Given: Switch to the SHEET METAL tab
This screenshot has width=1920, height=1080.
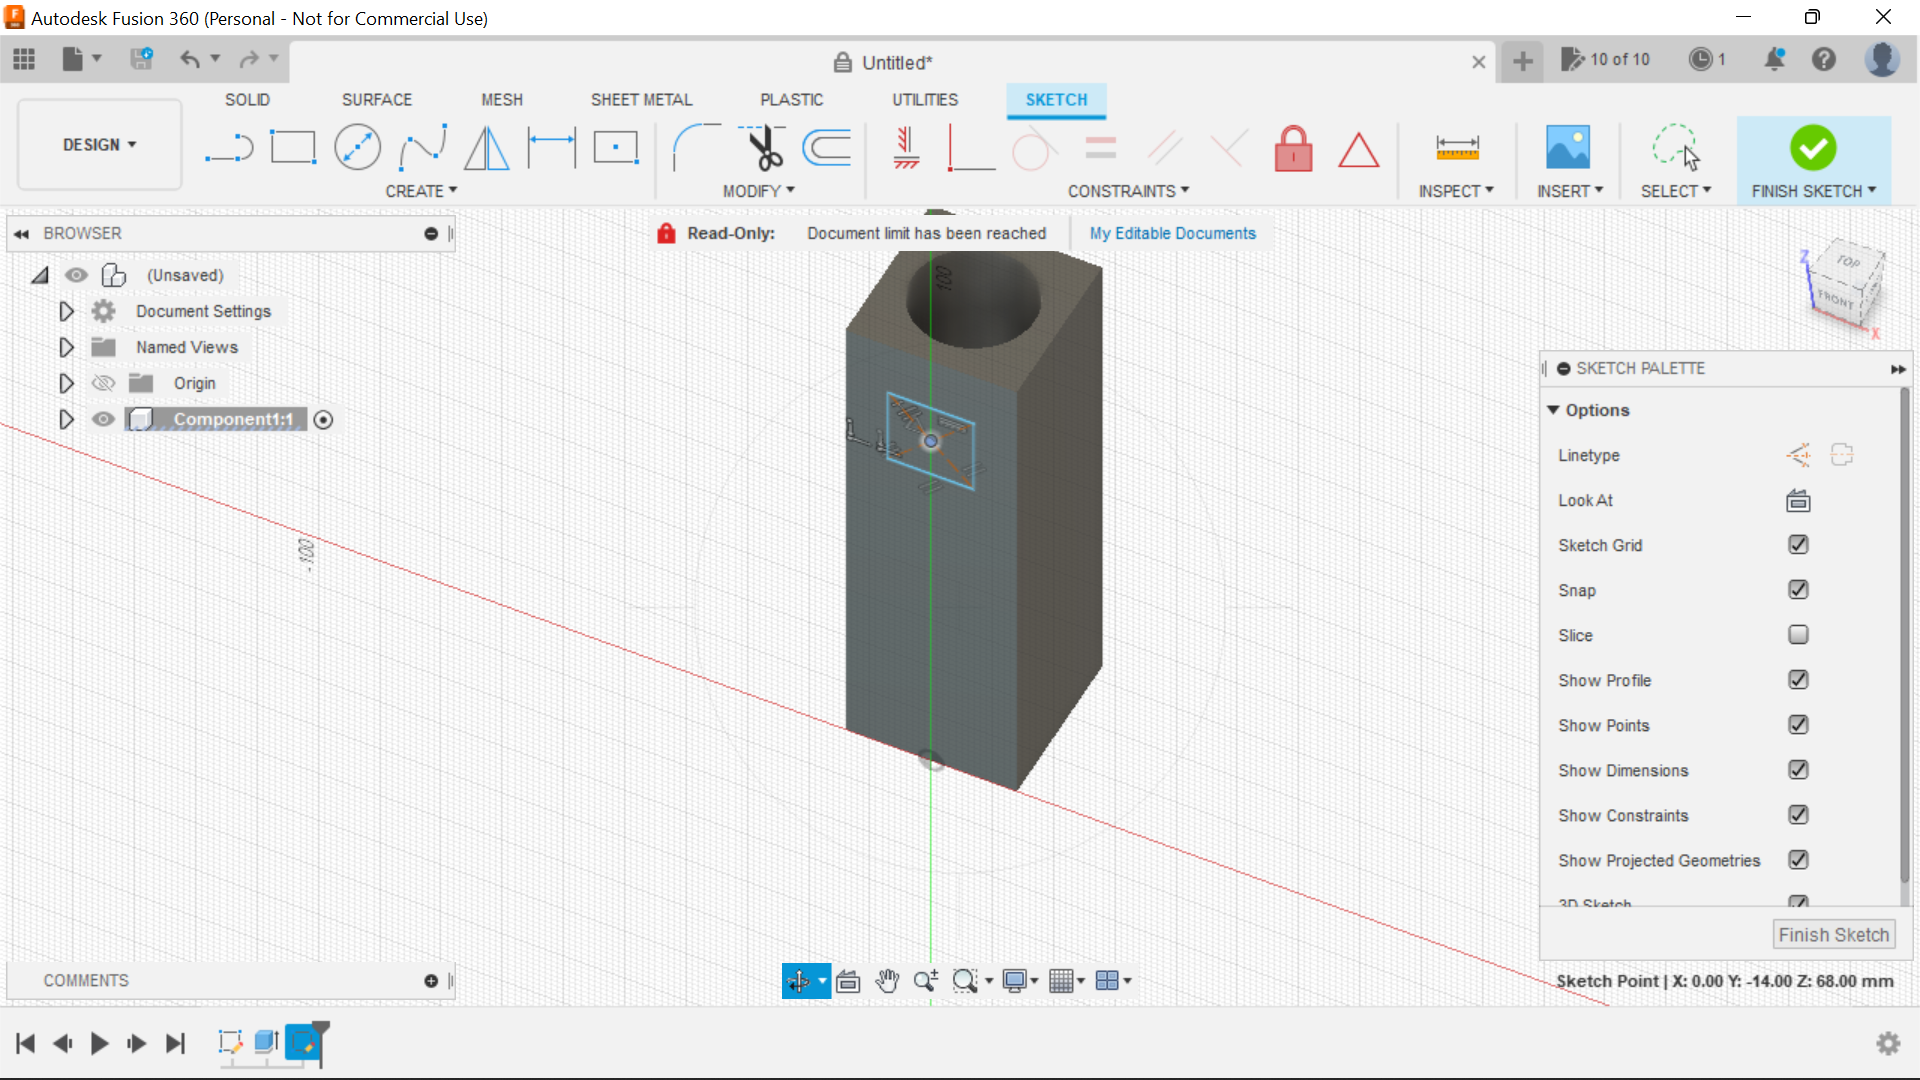Looking at the screenshot, I should [x=641, y=100].
